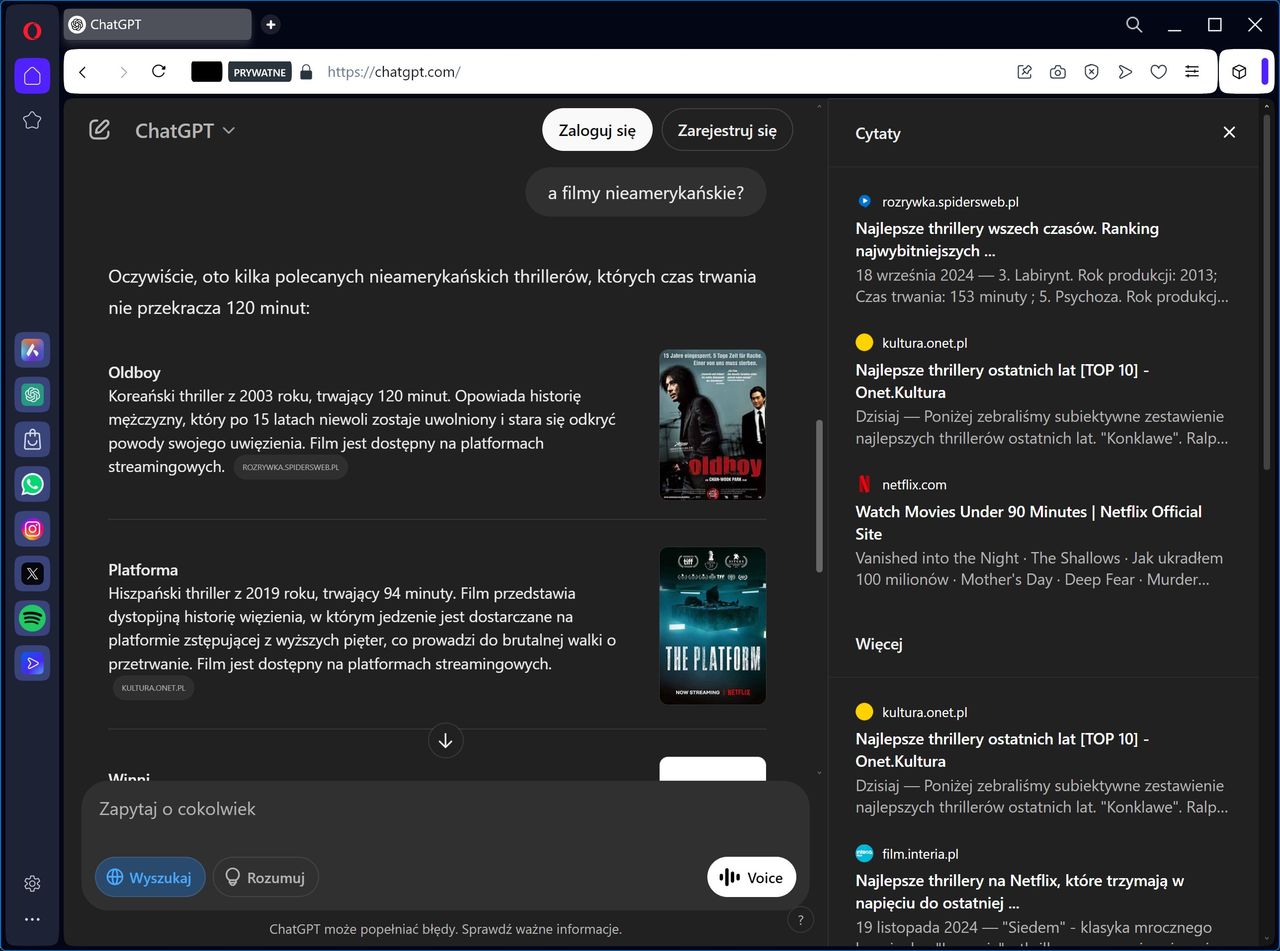The height and width of the screenshot is (951, 1280).
Task: Open the ChatGPT sidebar panel icon
Action: coord(32,395)
